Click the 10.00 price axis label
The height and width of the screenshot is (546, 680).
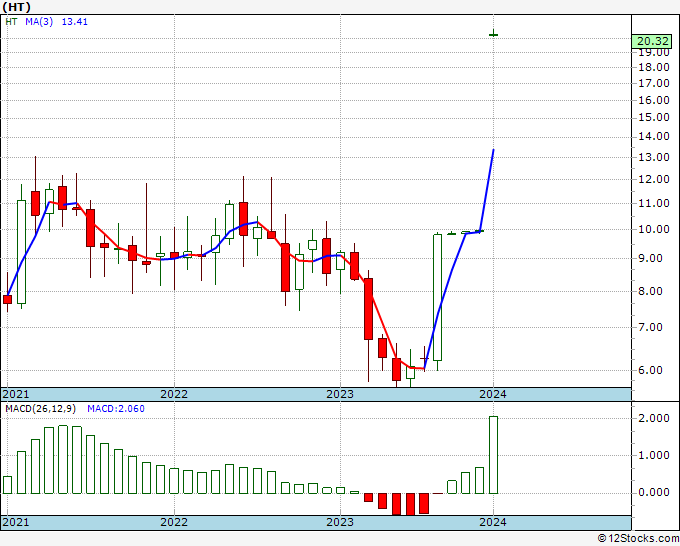click(654, 229)
